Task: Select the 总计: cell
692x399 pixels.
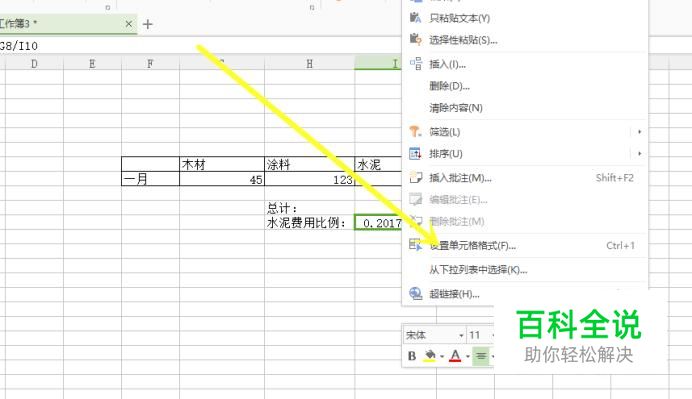Action: [x=309, y=207]
